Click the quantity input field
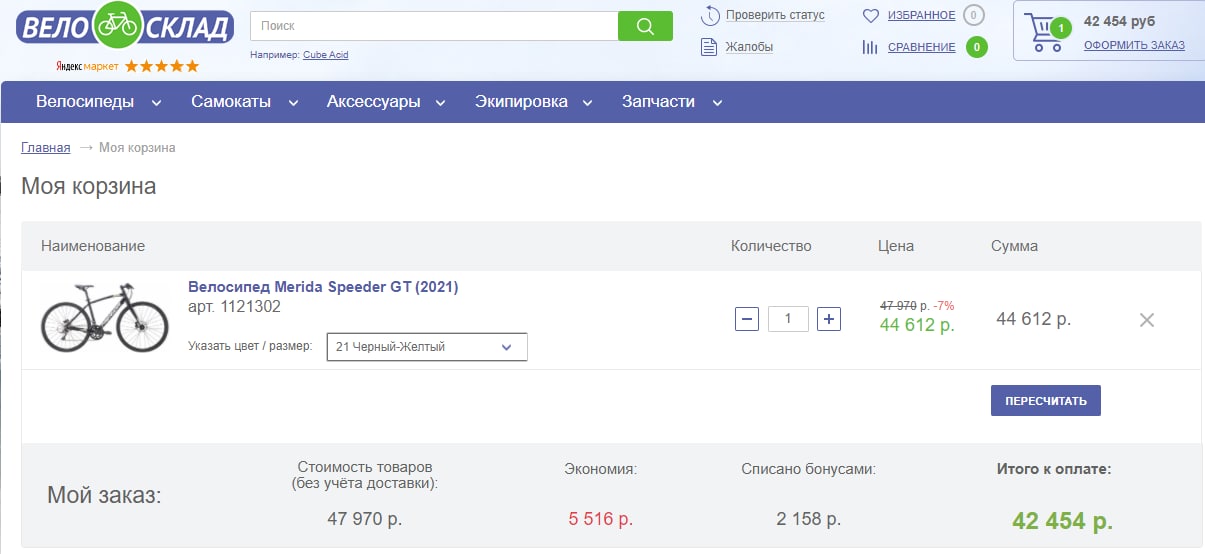This screenshot has width=1205, height=554. 788,319
